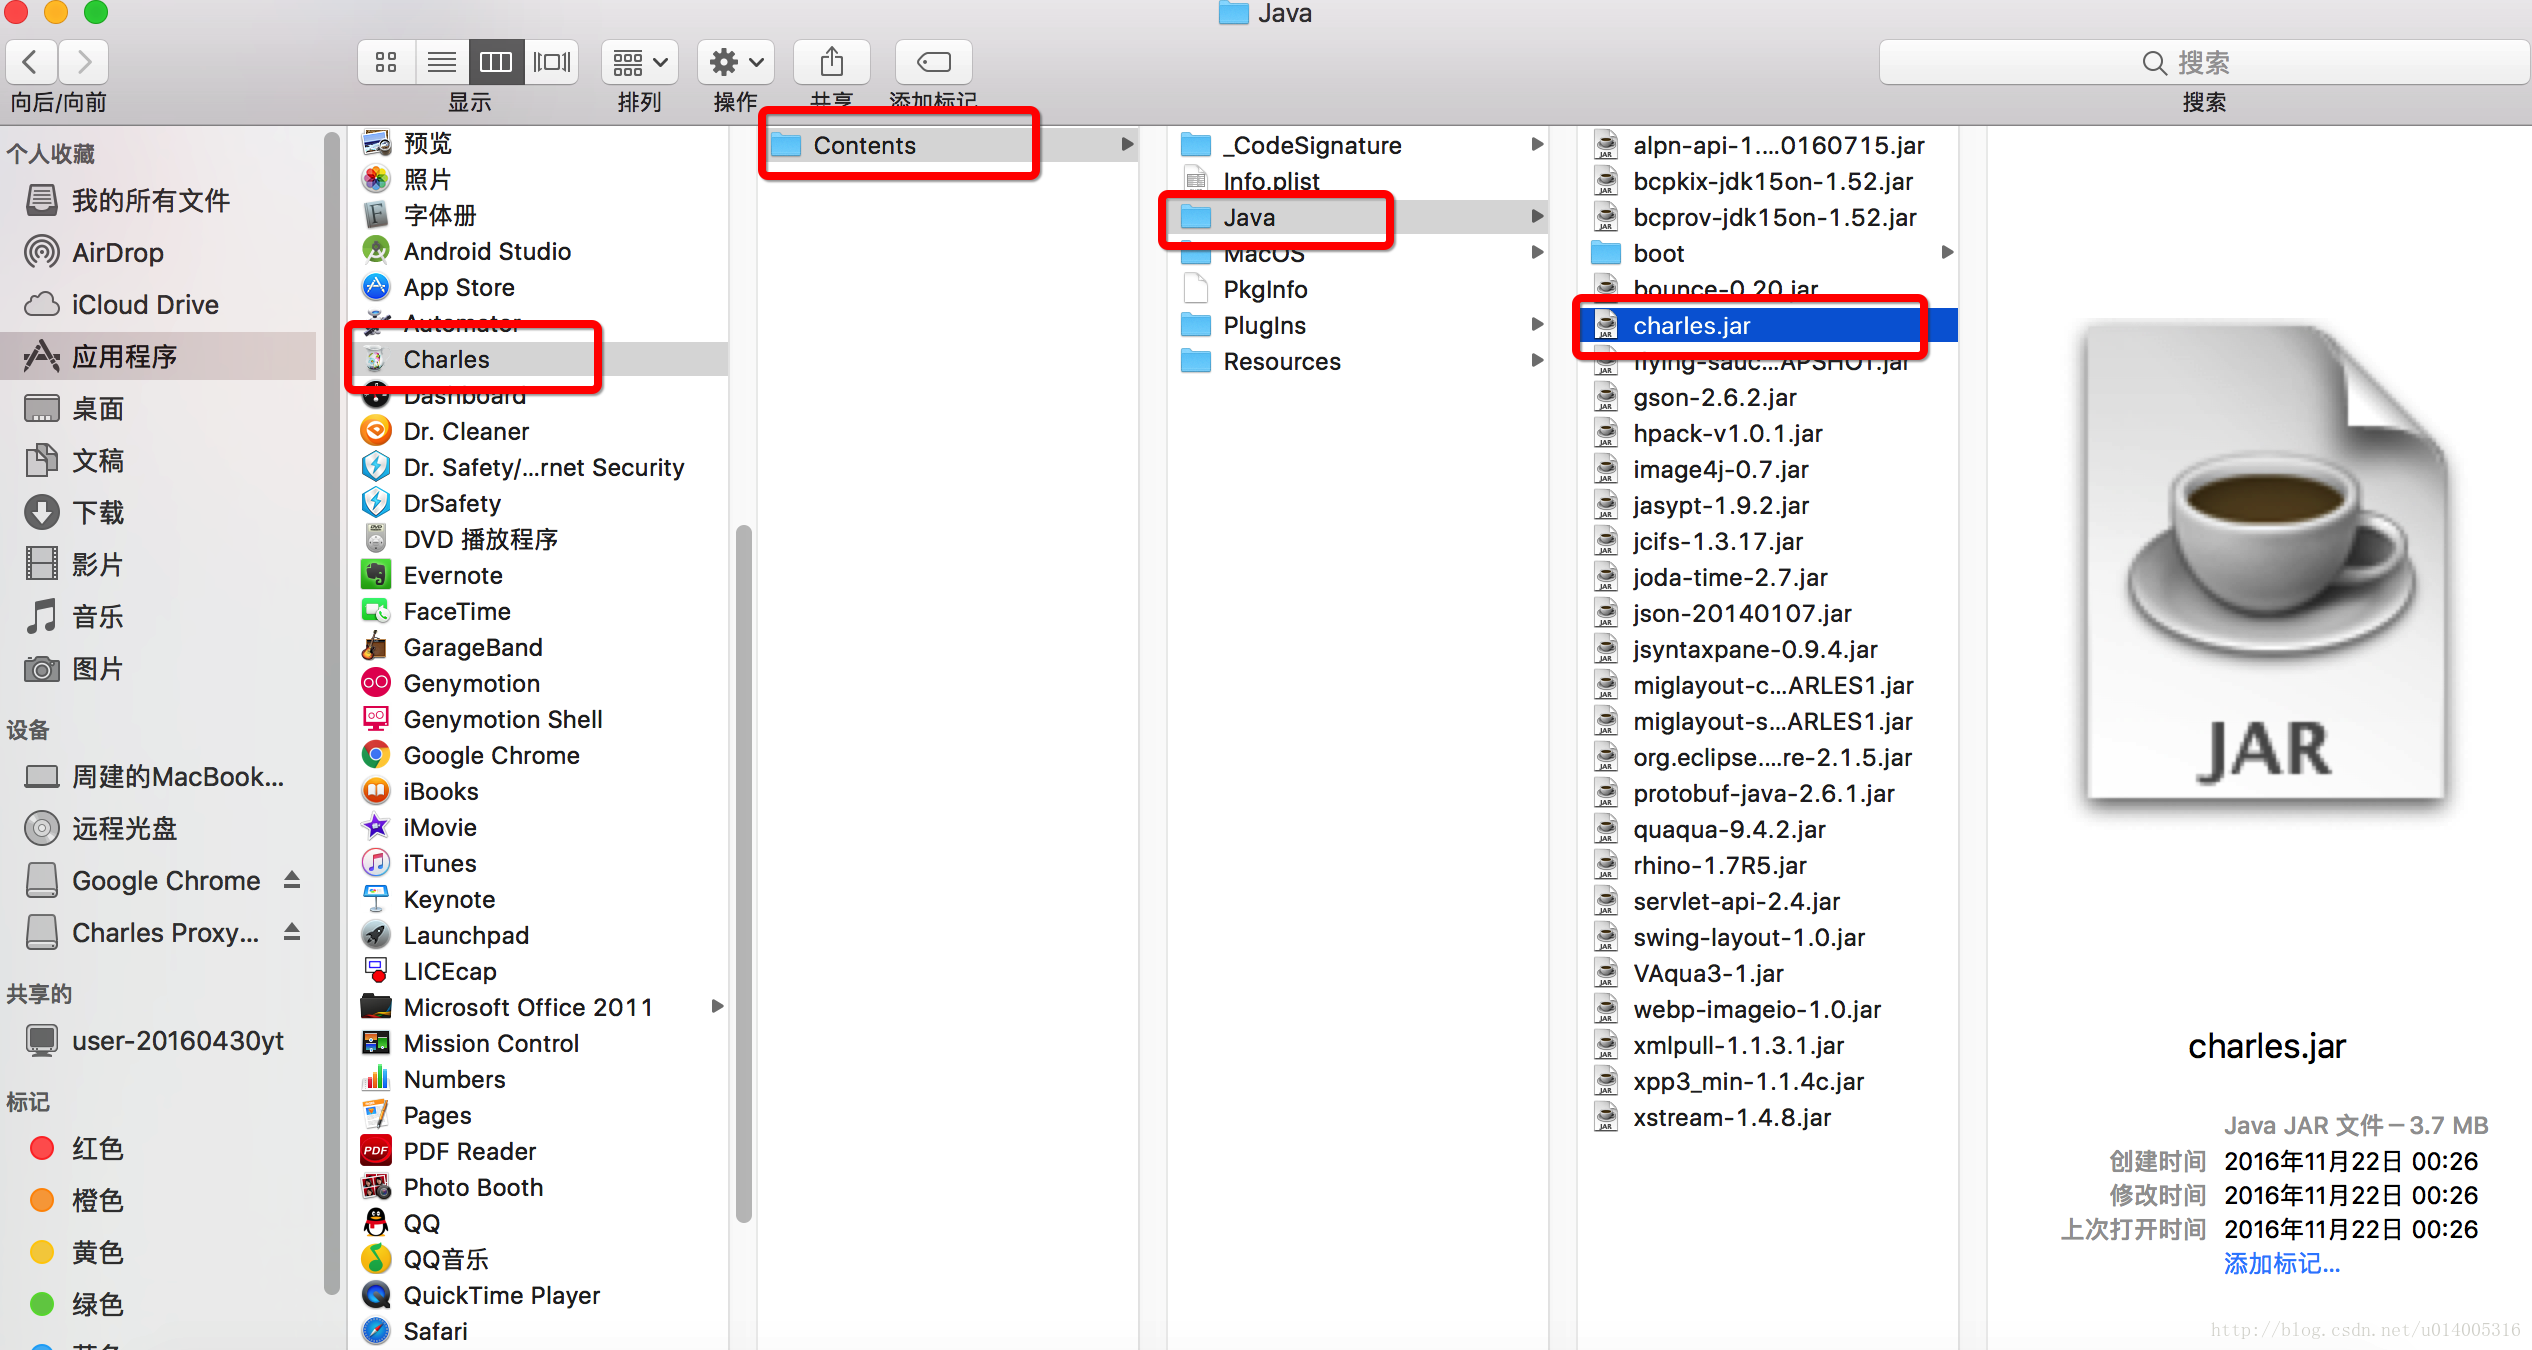Image resolution: width=2532 pixels, height=1350 pixels.
Task: Switch to Cover Flow view in the toolbar
Action: pos(551,62)
